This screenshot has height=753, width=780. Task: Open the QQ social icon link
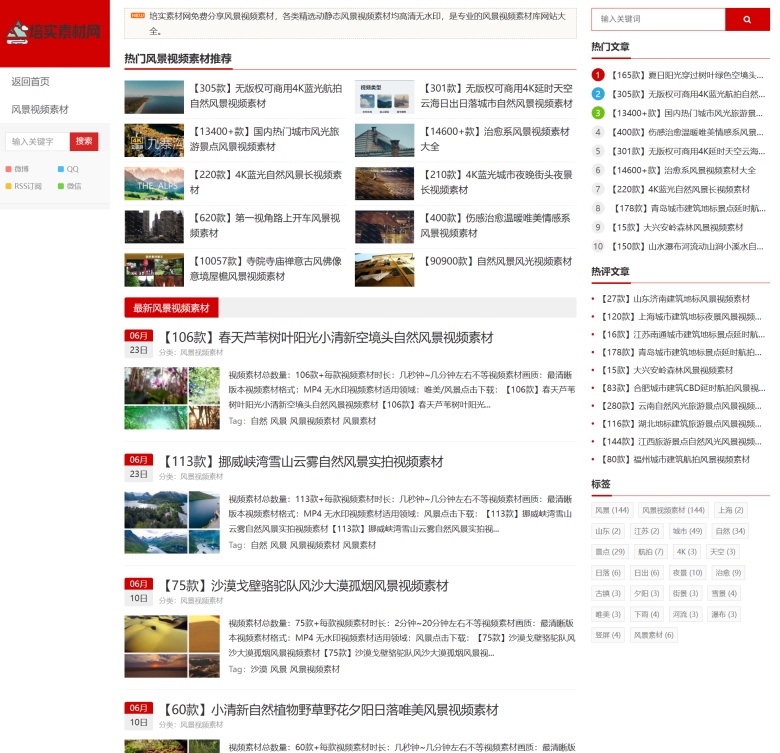point(69,169)
